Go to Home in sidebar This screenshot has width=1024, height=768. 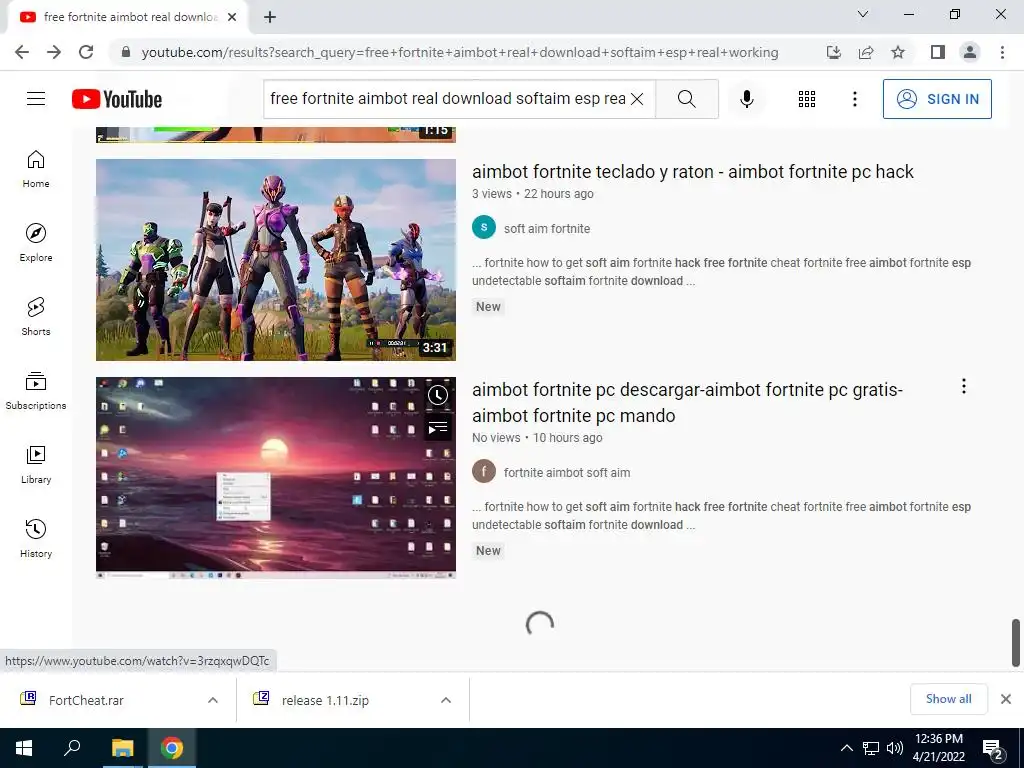(36, 169)
